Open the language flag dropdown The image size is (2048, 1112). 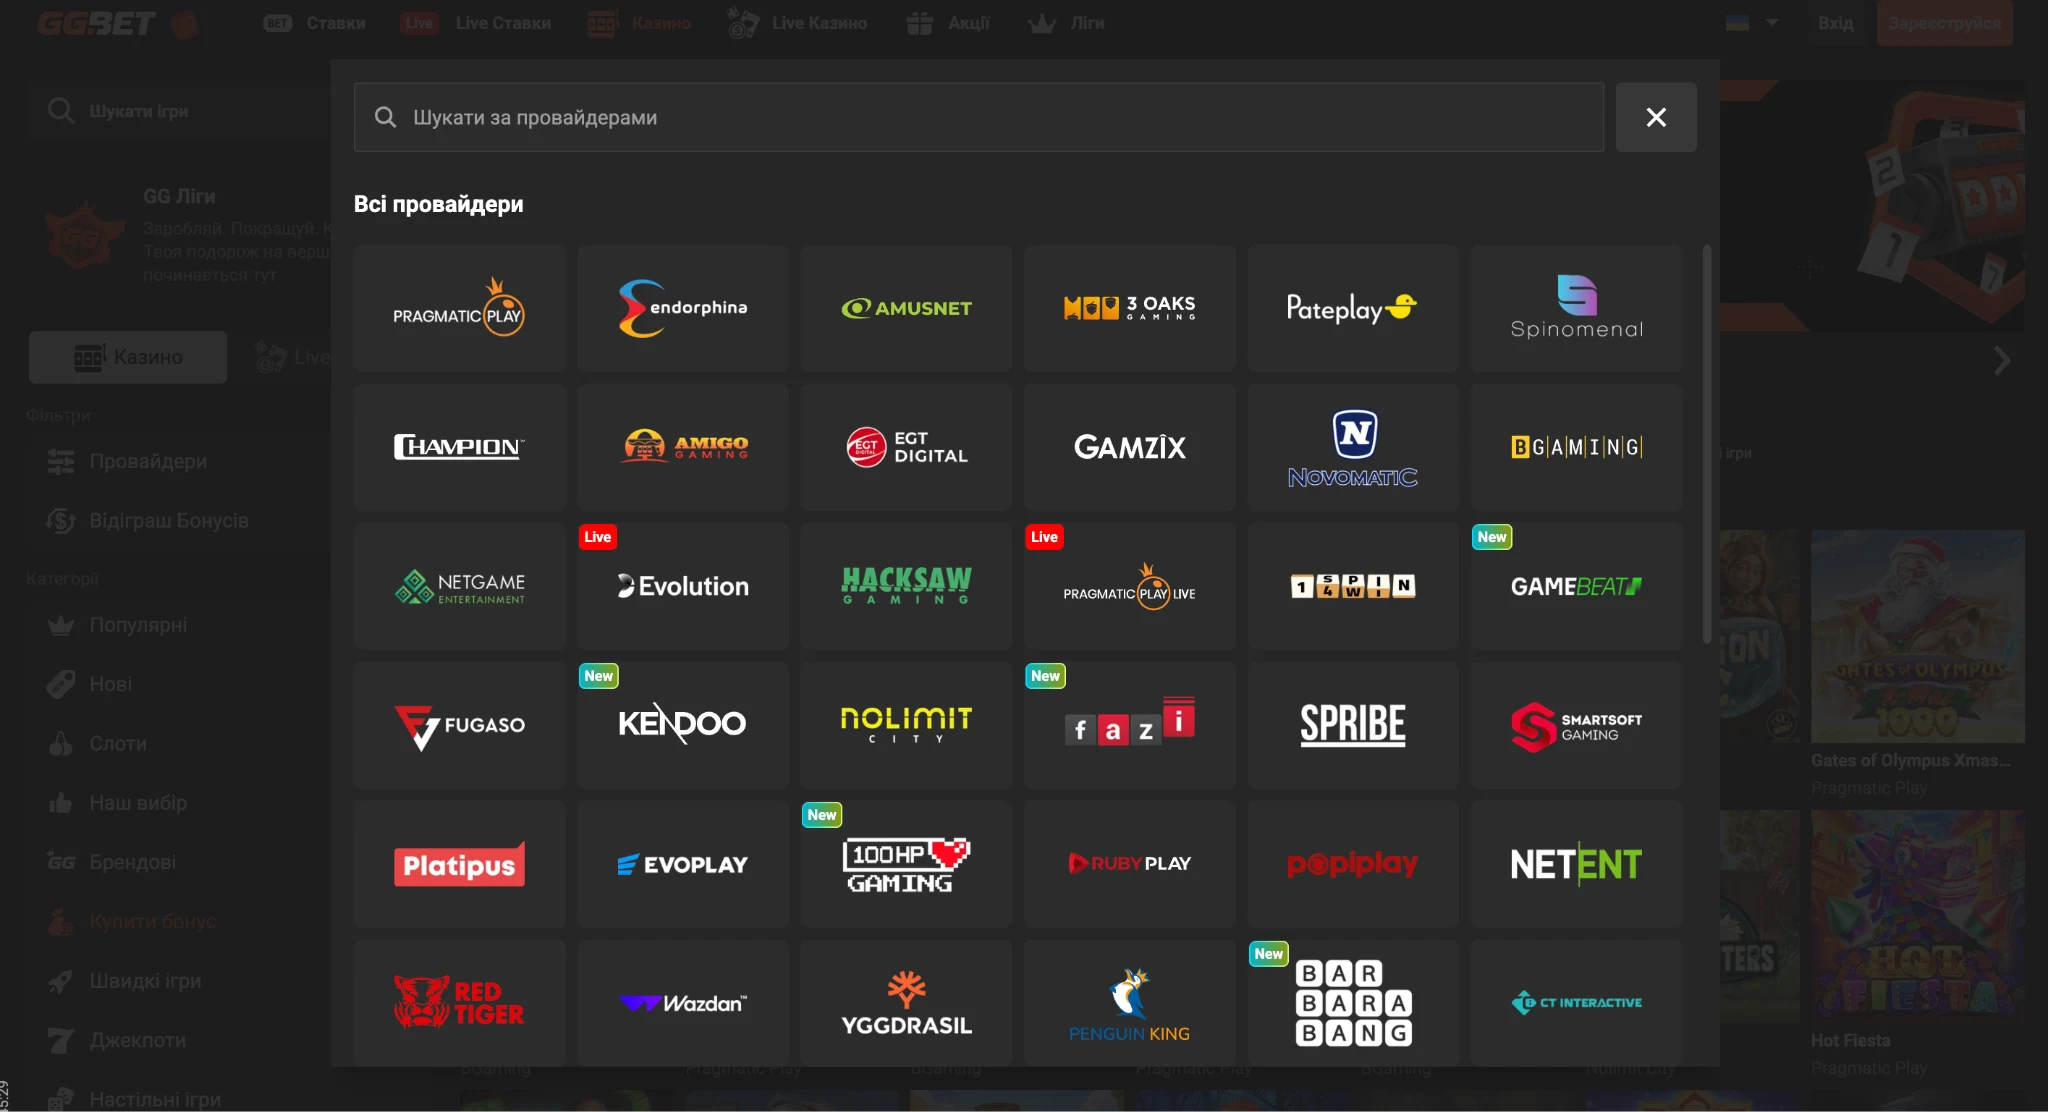[x=1752, y=22]
